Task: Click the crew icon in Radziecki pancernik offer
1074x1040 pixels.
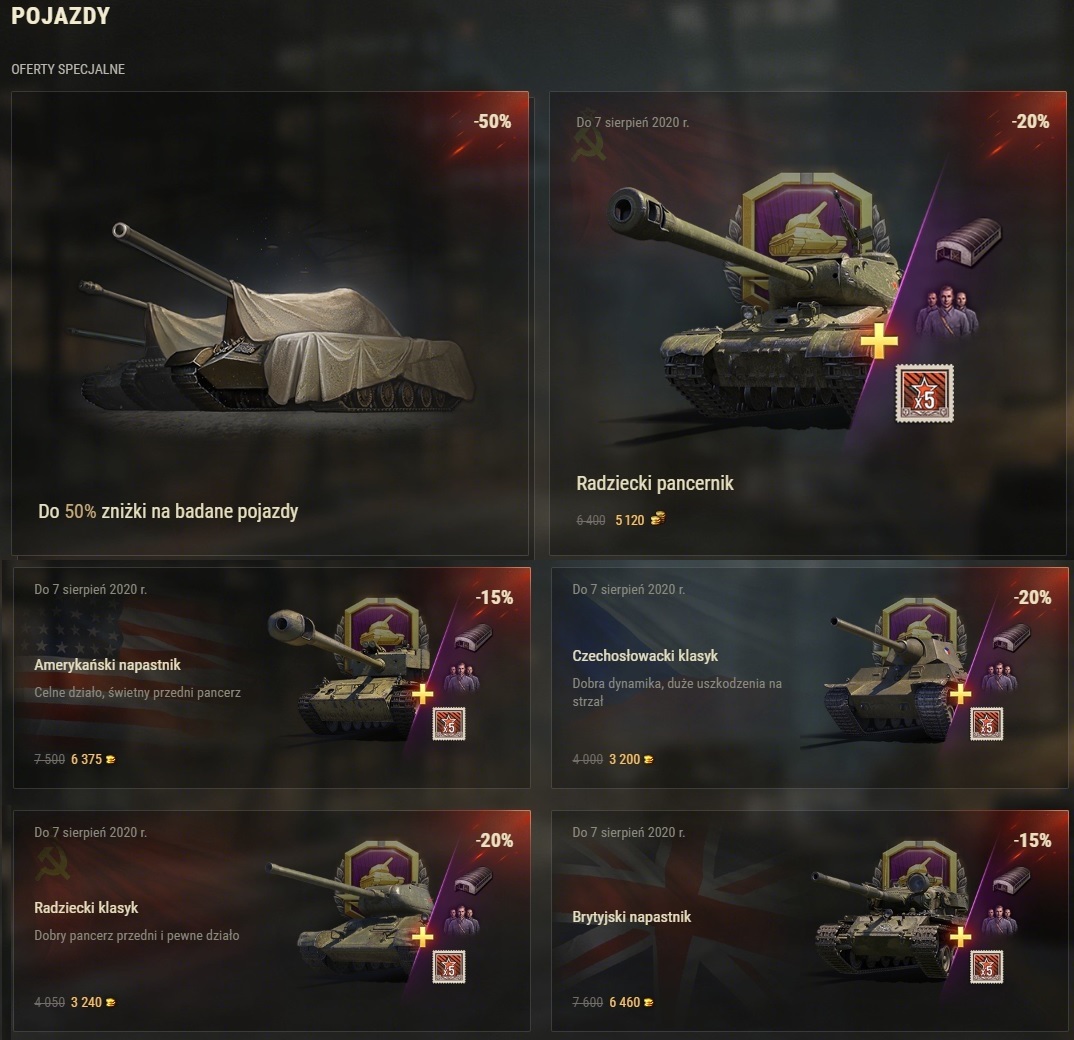Action: click(x=947, y=310)
